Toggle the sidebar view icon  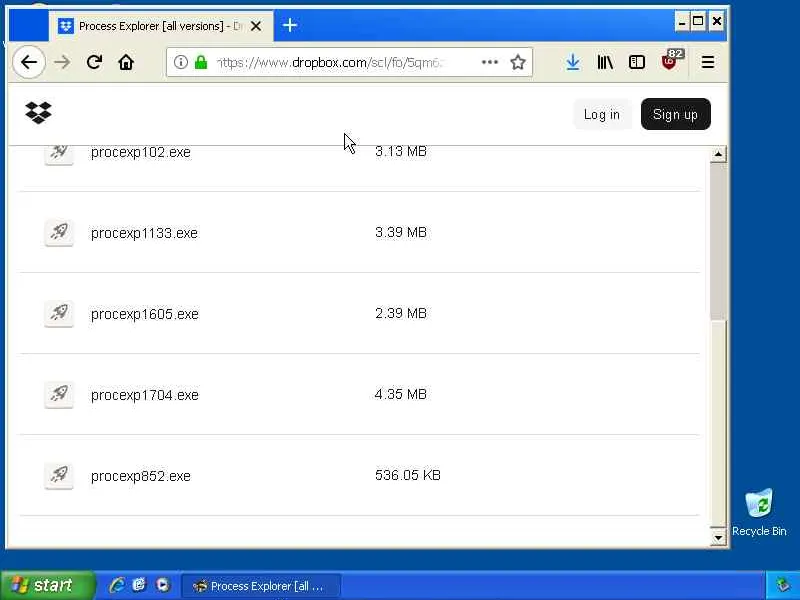(x=637, y=62)
